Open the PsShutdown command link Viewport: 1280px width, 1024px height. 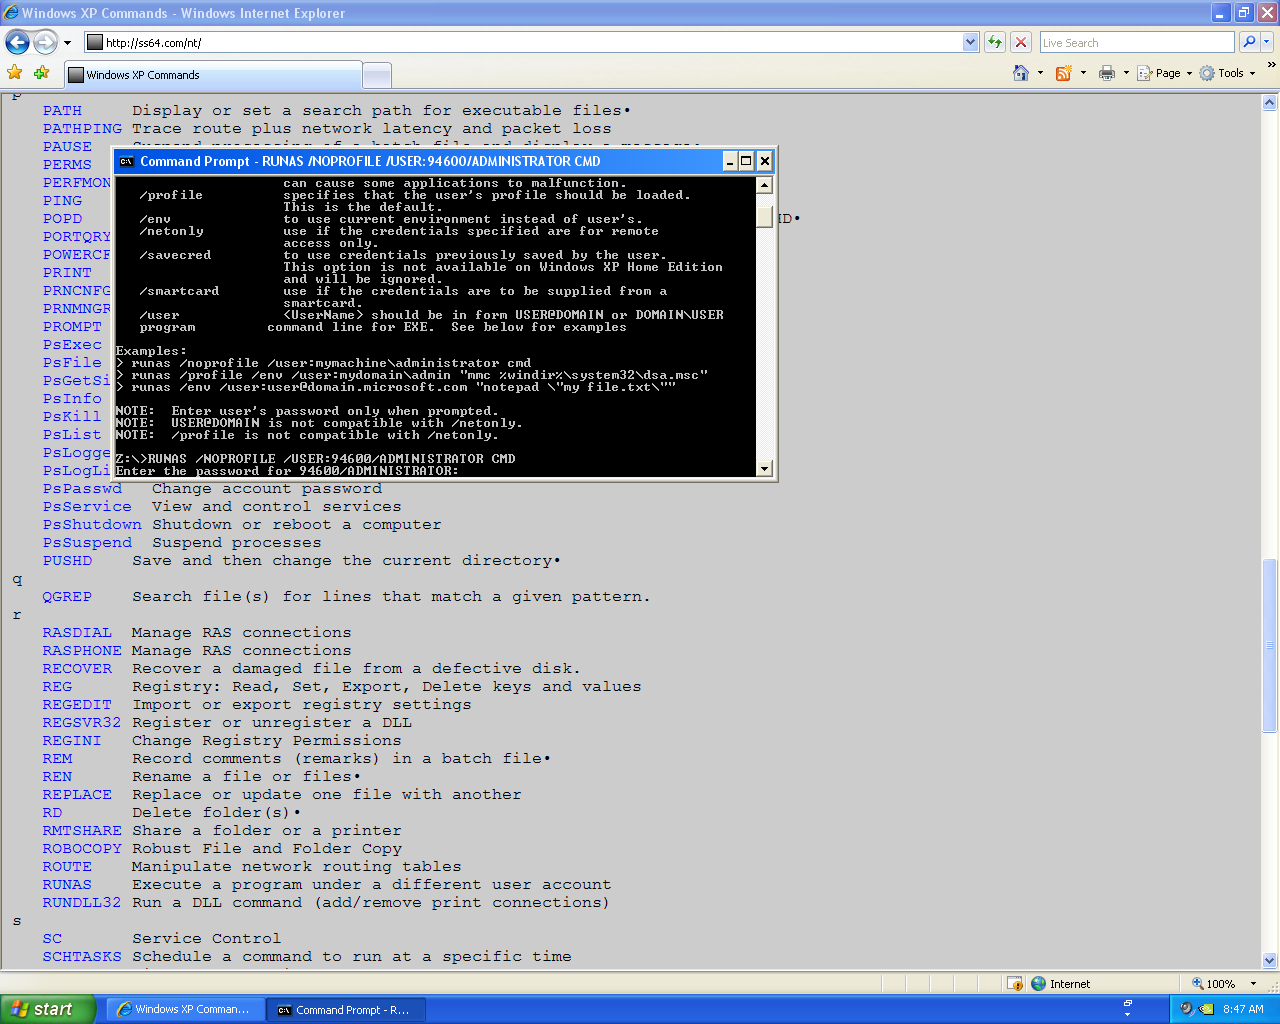click(x=92, y=524)
